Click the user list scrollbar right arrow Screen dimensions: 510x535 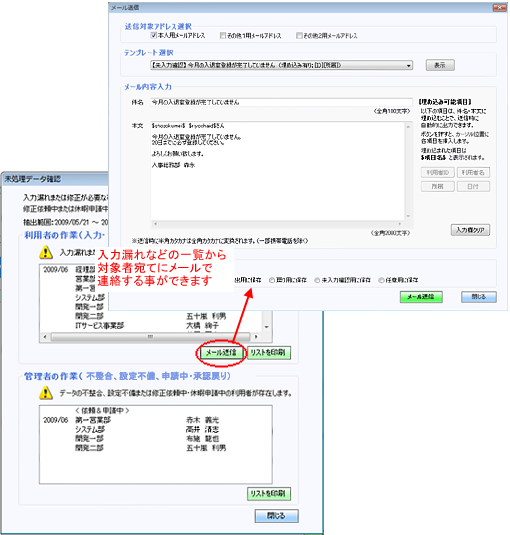257,337
